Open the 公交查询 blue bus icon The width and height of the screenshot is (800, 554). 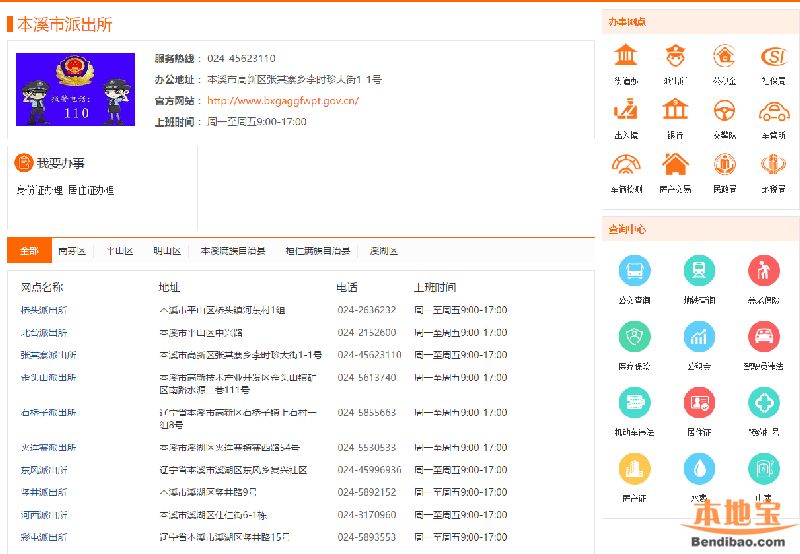point(634,271)
